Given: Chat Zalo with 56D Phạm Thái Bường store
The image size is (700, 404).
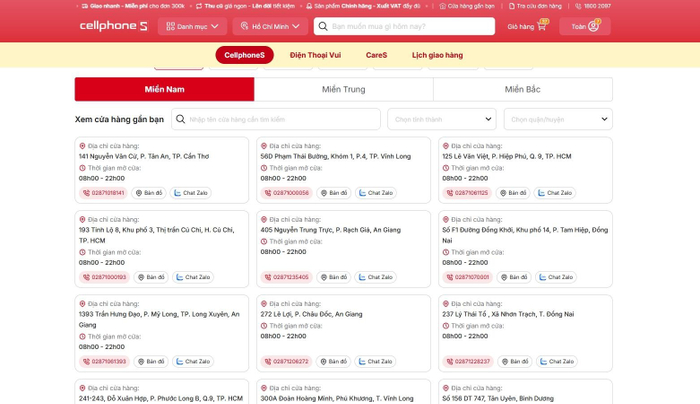Looking at the screenshot, I should tap(376, 193).
